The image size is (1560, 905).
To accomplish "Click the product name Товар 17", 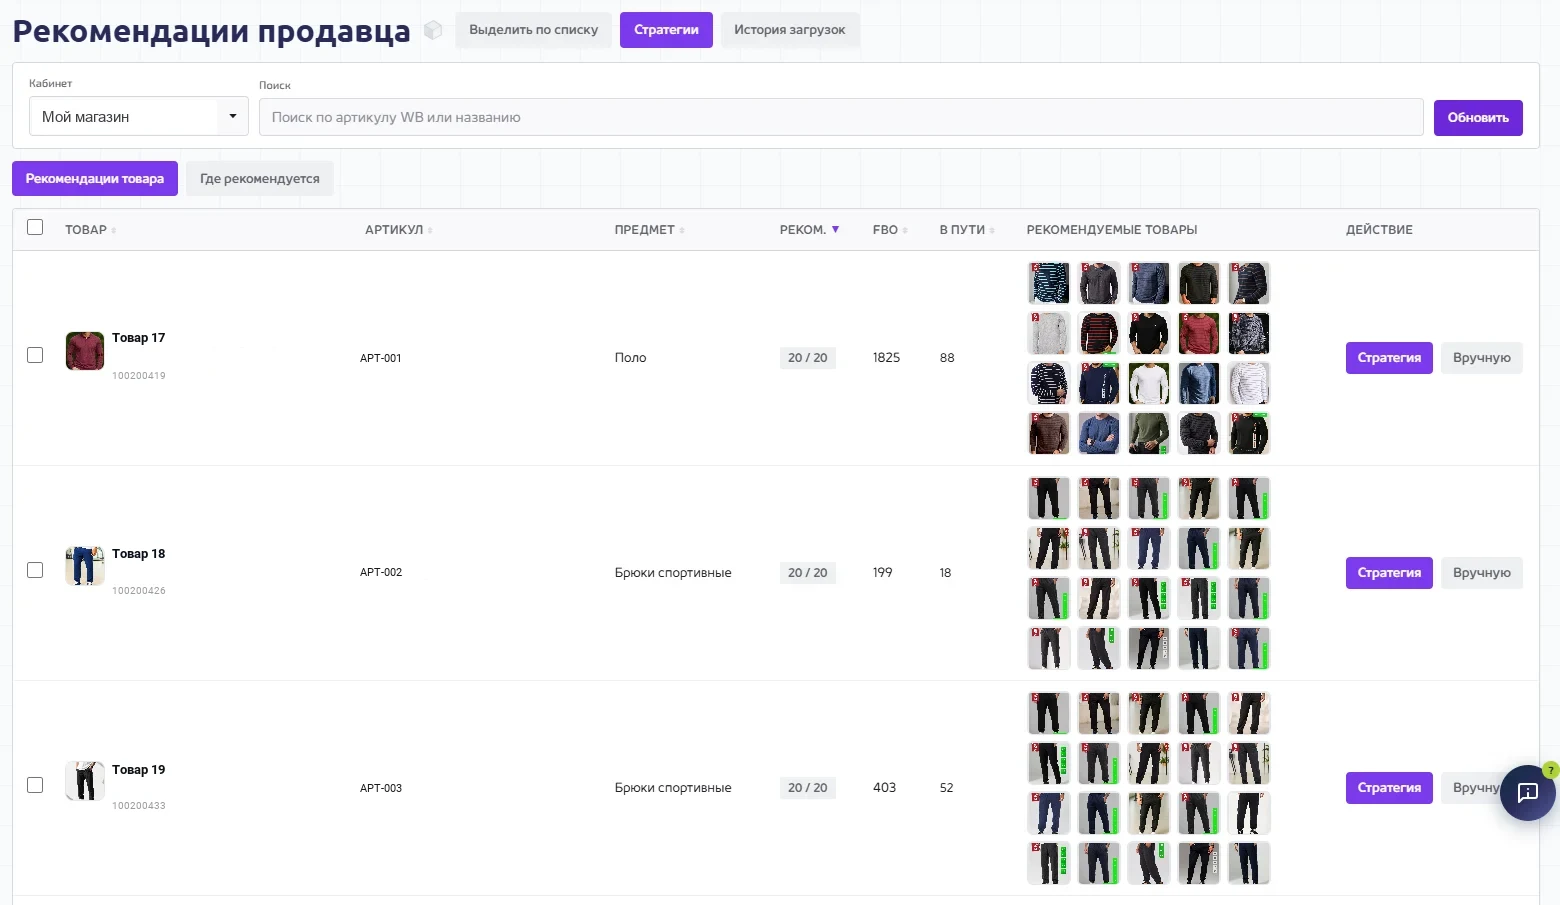I will (139, 338).
